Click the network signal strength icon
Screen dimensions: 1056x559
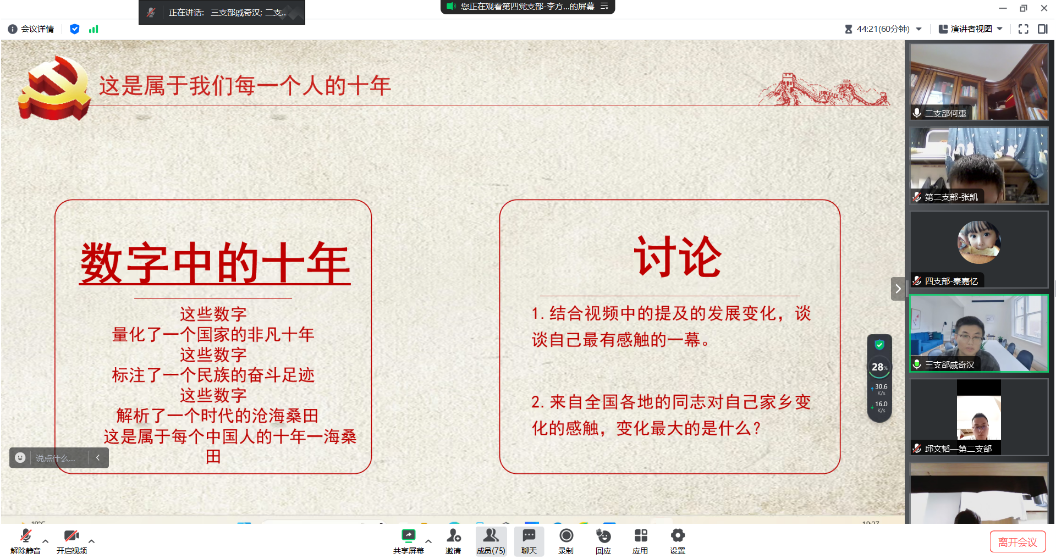click(x=94, y=29)
